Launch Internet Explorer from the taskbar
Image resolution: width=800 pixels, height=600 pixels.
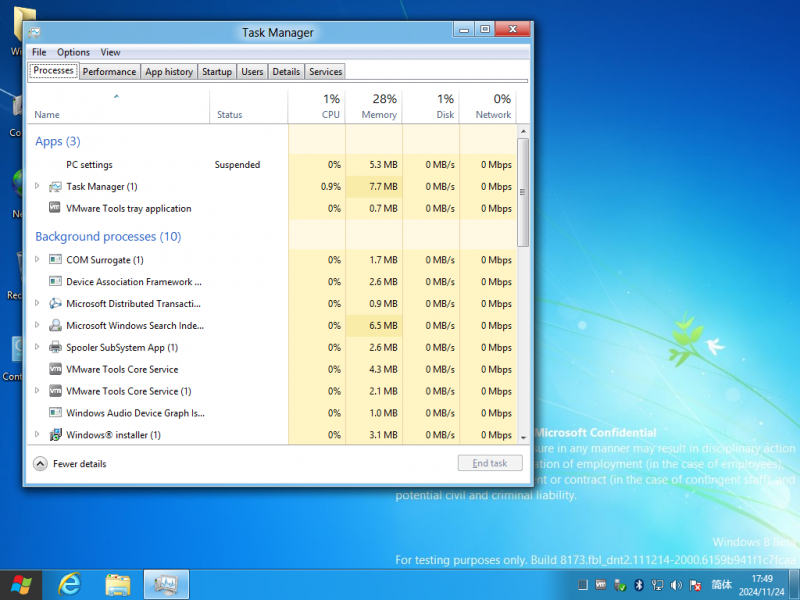(69, 585)
